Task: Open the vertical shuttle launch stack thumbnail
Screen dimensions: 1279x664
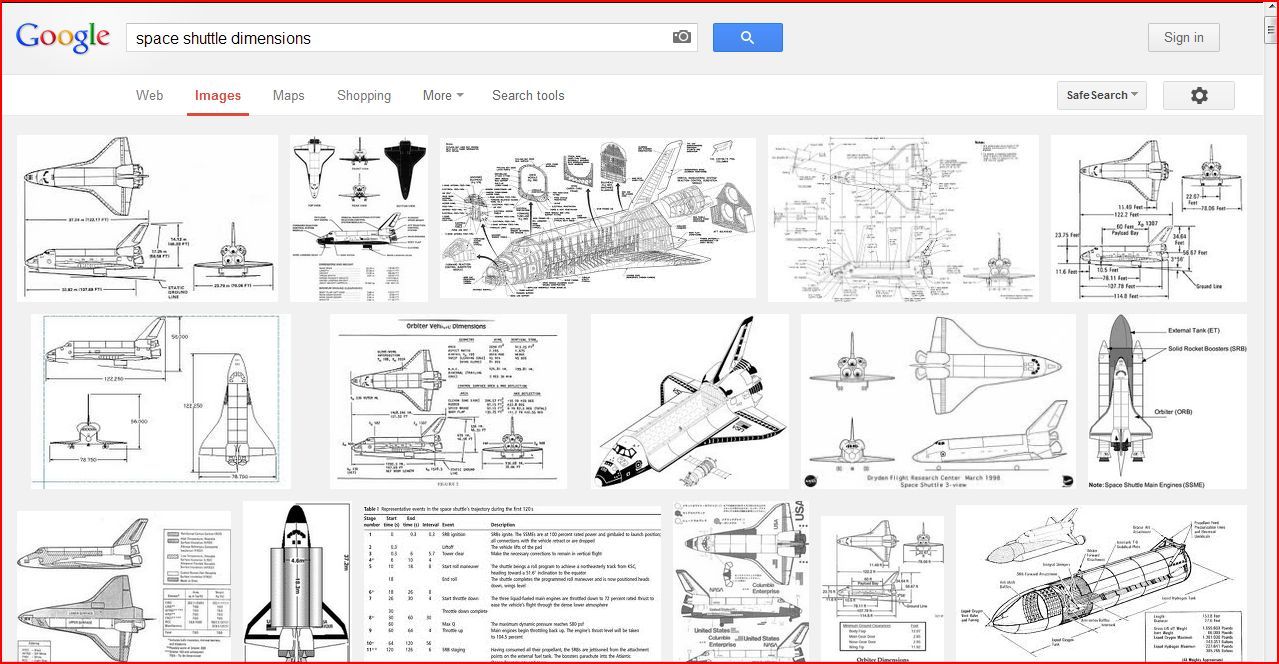Action: [296, 580]
